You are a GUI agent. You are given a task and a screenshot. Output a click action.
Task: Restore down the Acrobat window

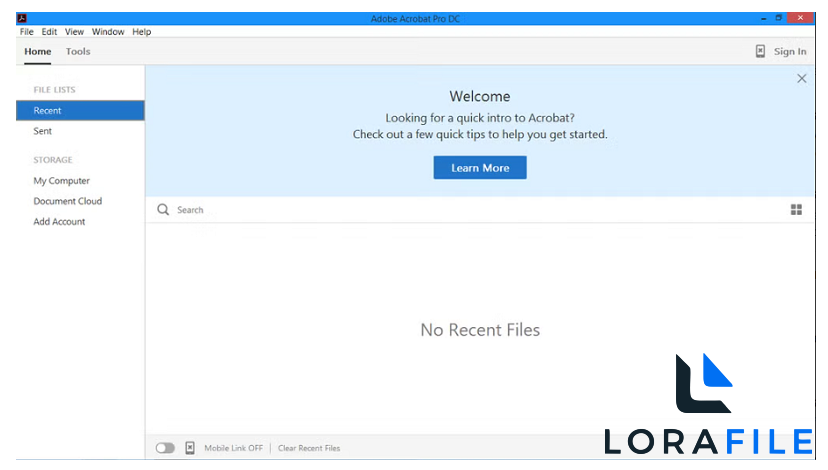778,18
